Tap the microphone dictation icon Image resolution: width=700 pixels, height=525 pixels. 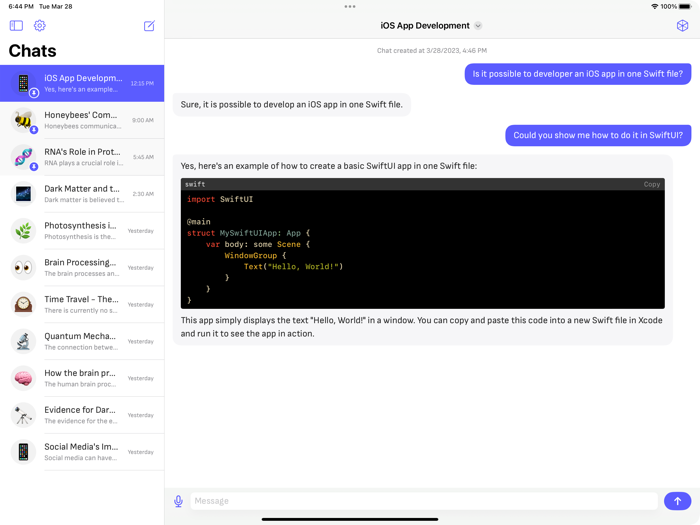178,501
